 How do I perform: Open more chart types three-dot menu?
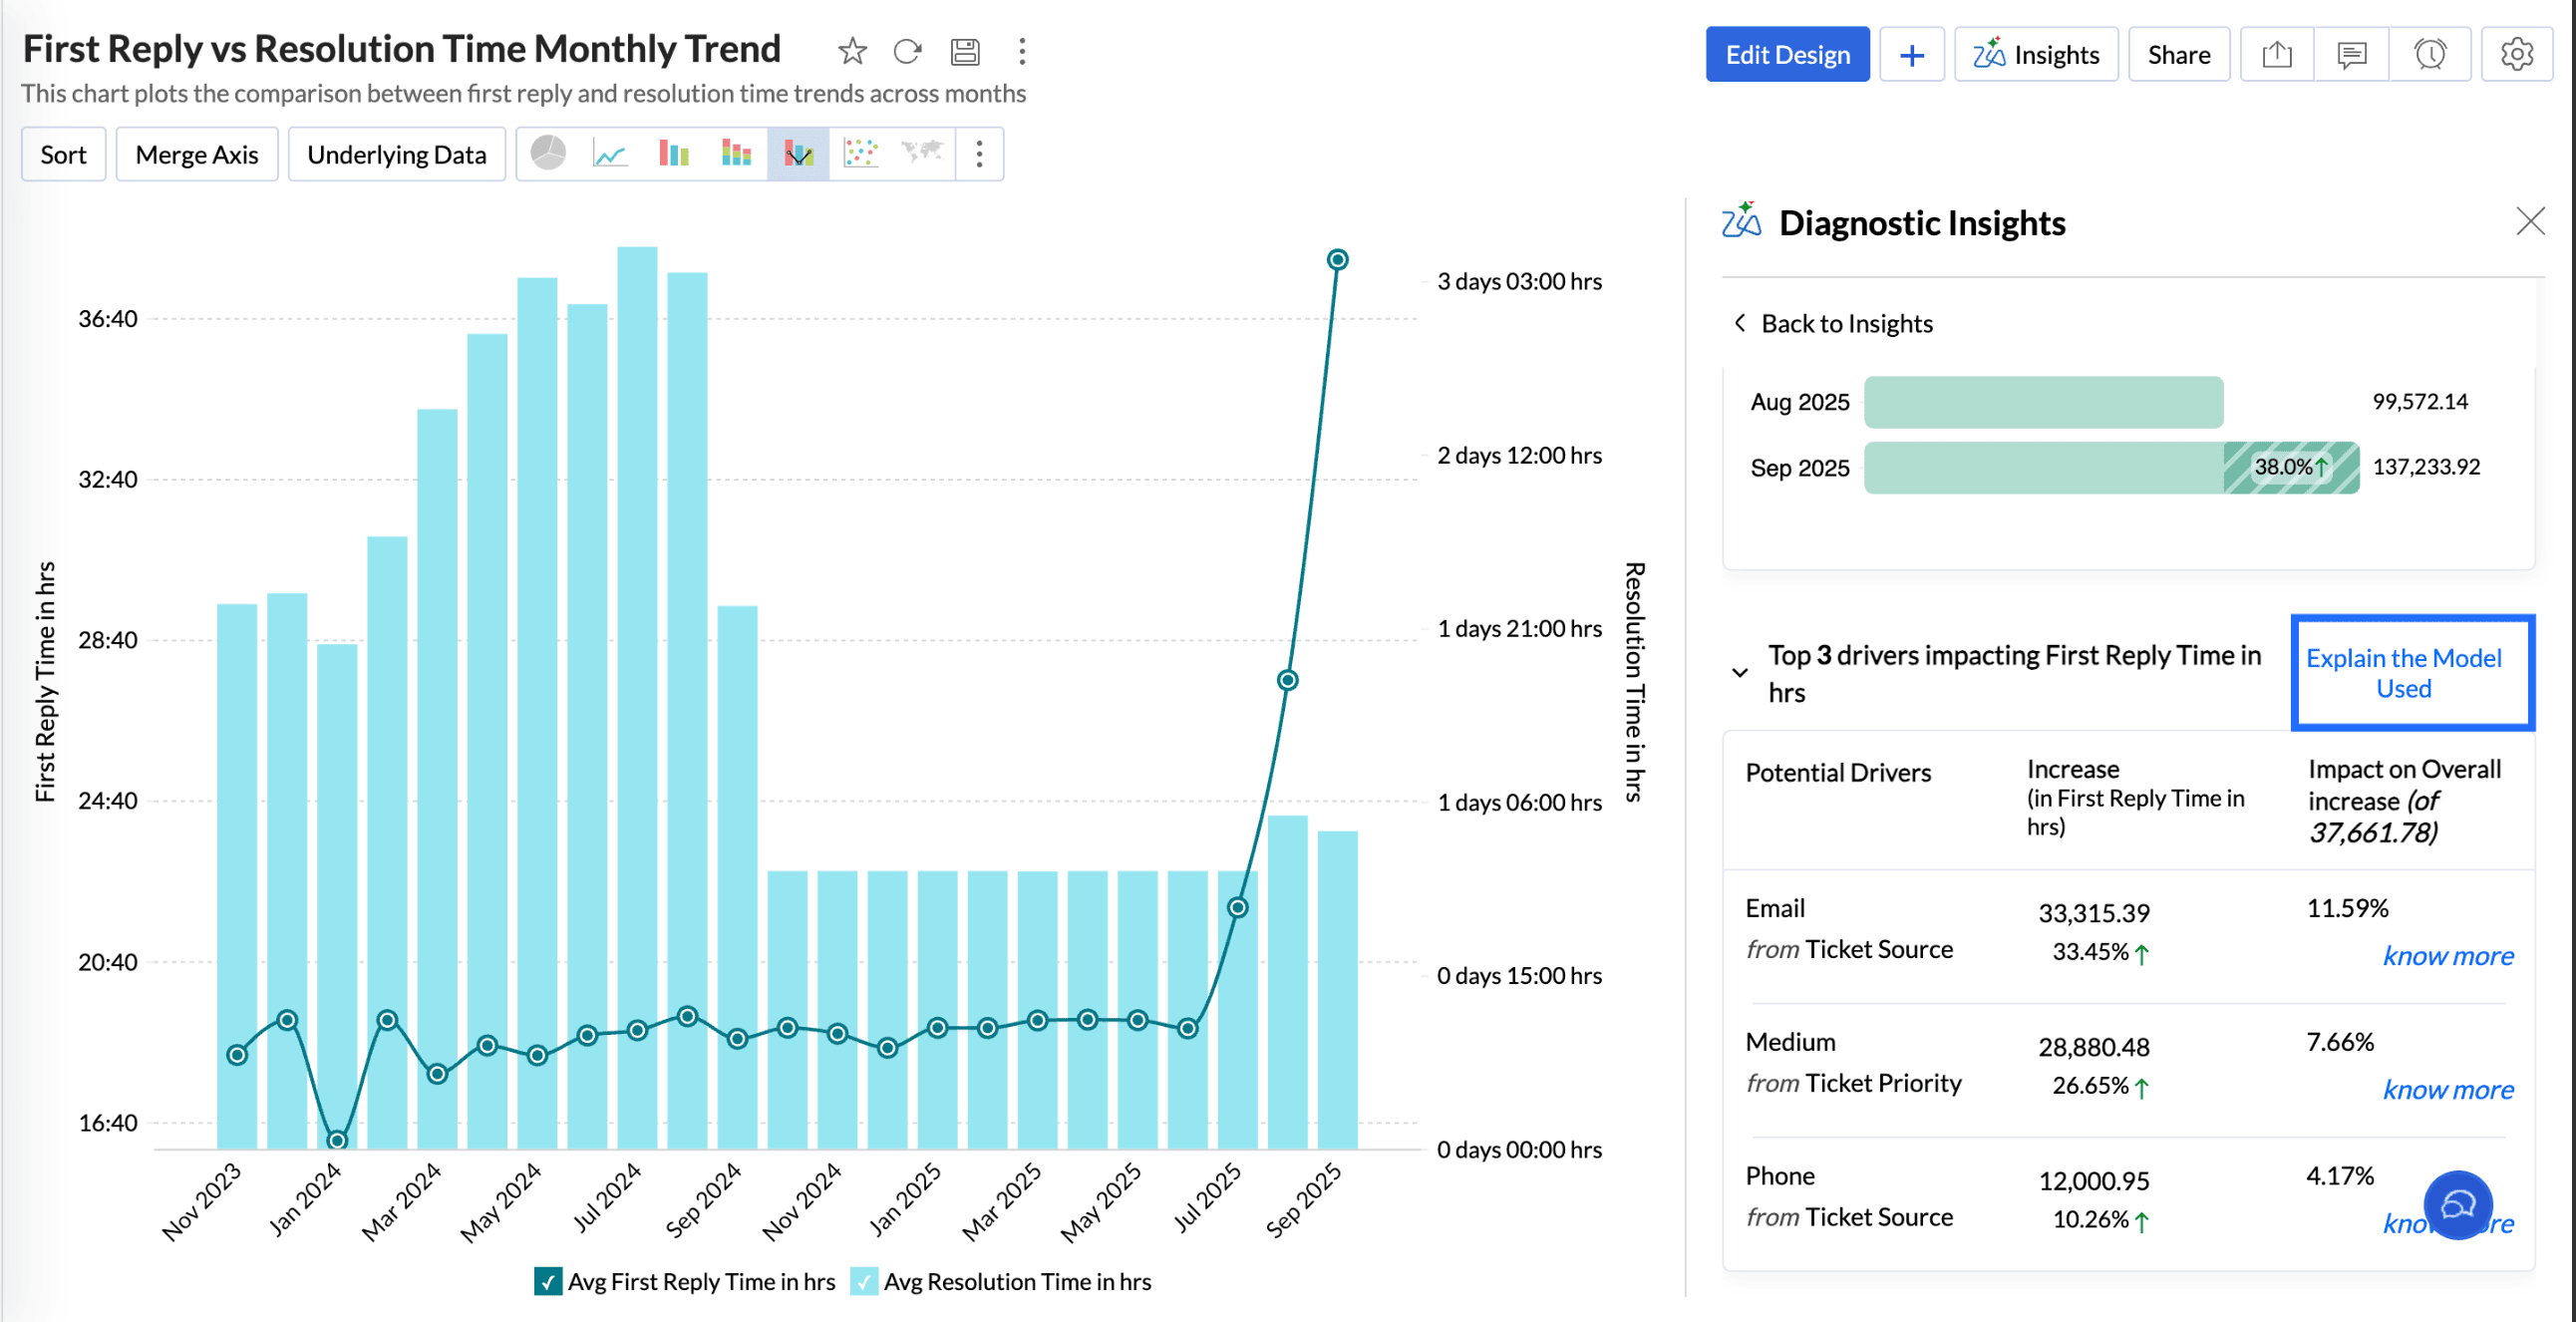[979, 153]
